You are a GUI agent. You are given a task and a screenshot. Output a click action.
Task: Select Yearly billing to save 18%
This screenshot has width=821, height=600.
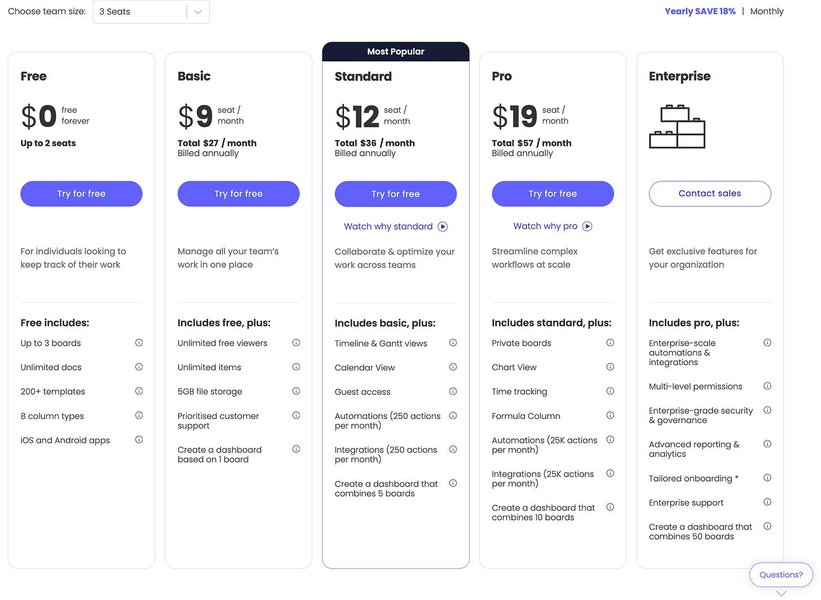click(x=699, y=10)
